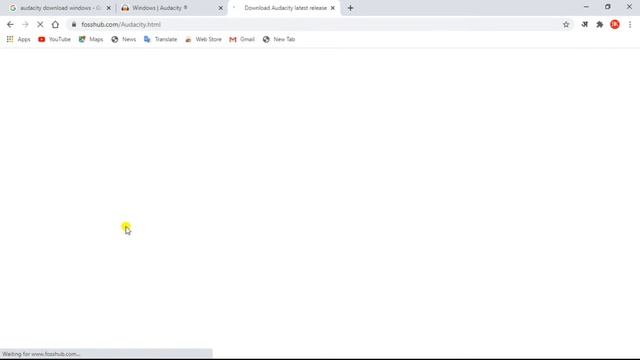The image size is (640, 360).
Task: Open the Gmail bookmark
Action: [242, 39]
